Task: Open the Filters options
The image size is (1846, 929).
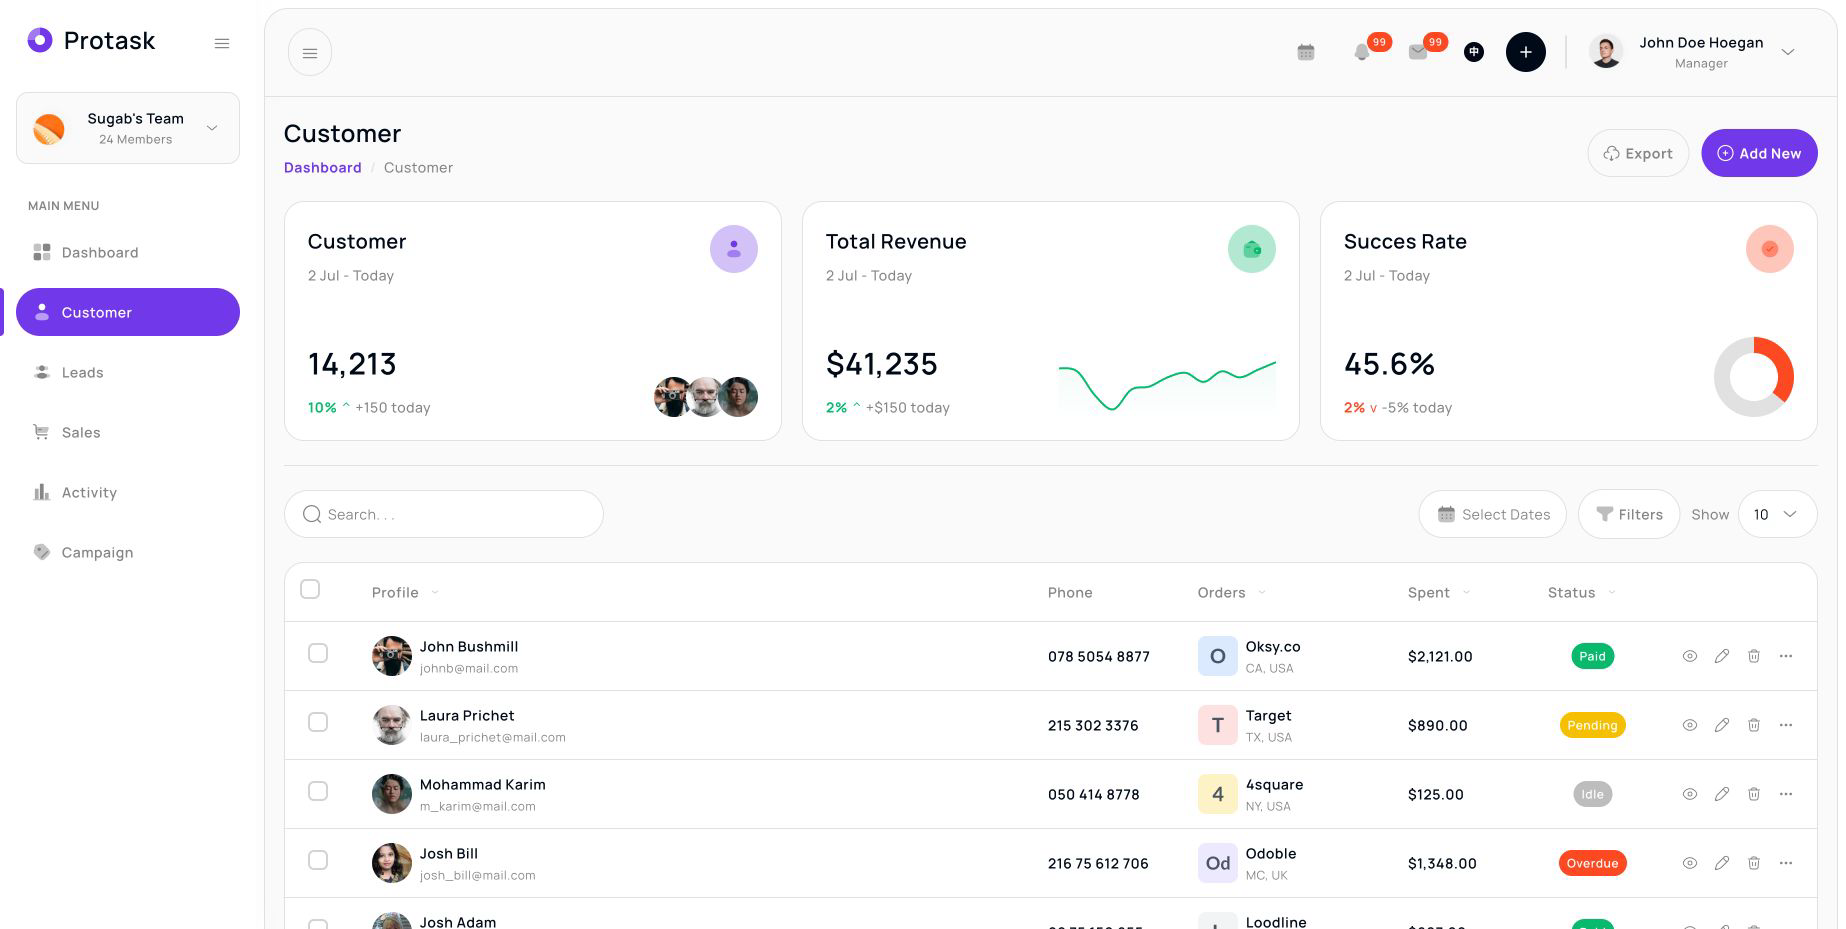Action: [1628, 514]
